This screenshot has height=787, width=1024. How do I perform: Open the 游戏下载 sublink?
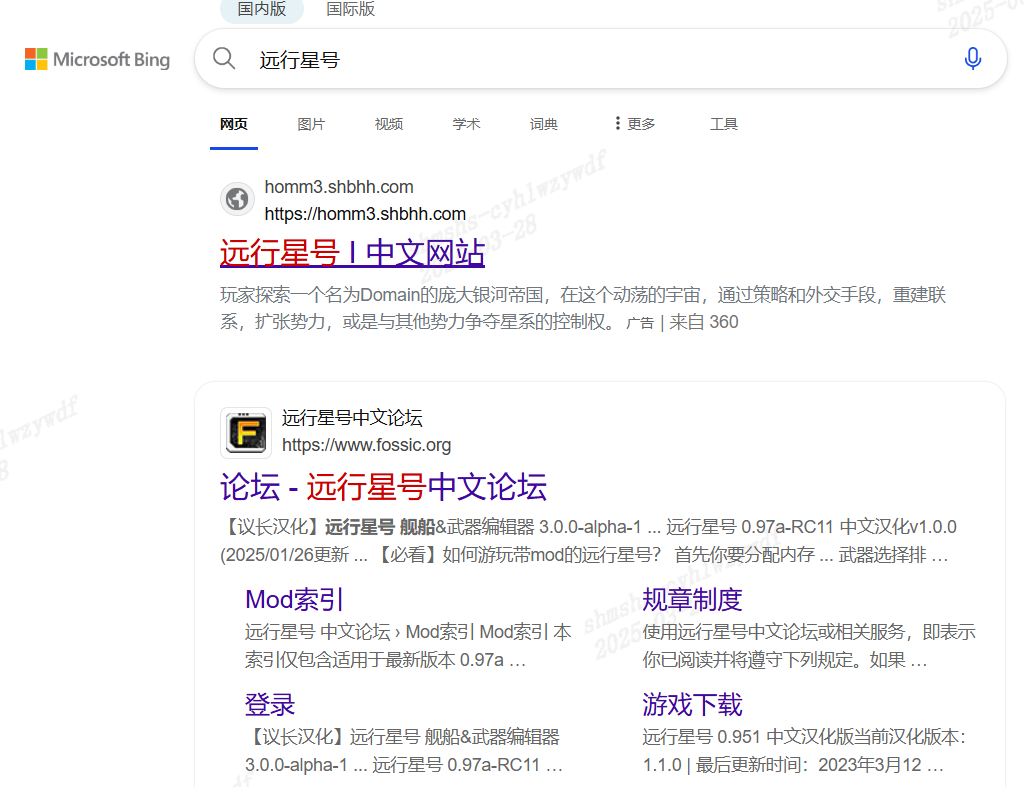click(x=692, y=704)
